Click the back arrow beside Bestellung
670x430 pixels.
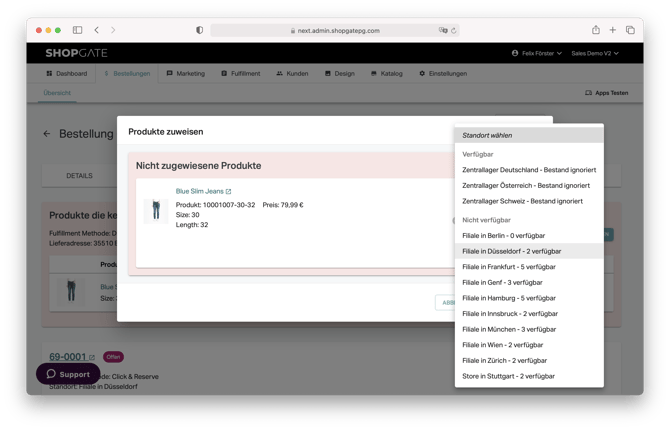[47, 133]
